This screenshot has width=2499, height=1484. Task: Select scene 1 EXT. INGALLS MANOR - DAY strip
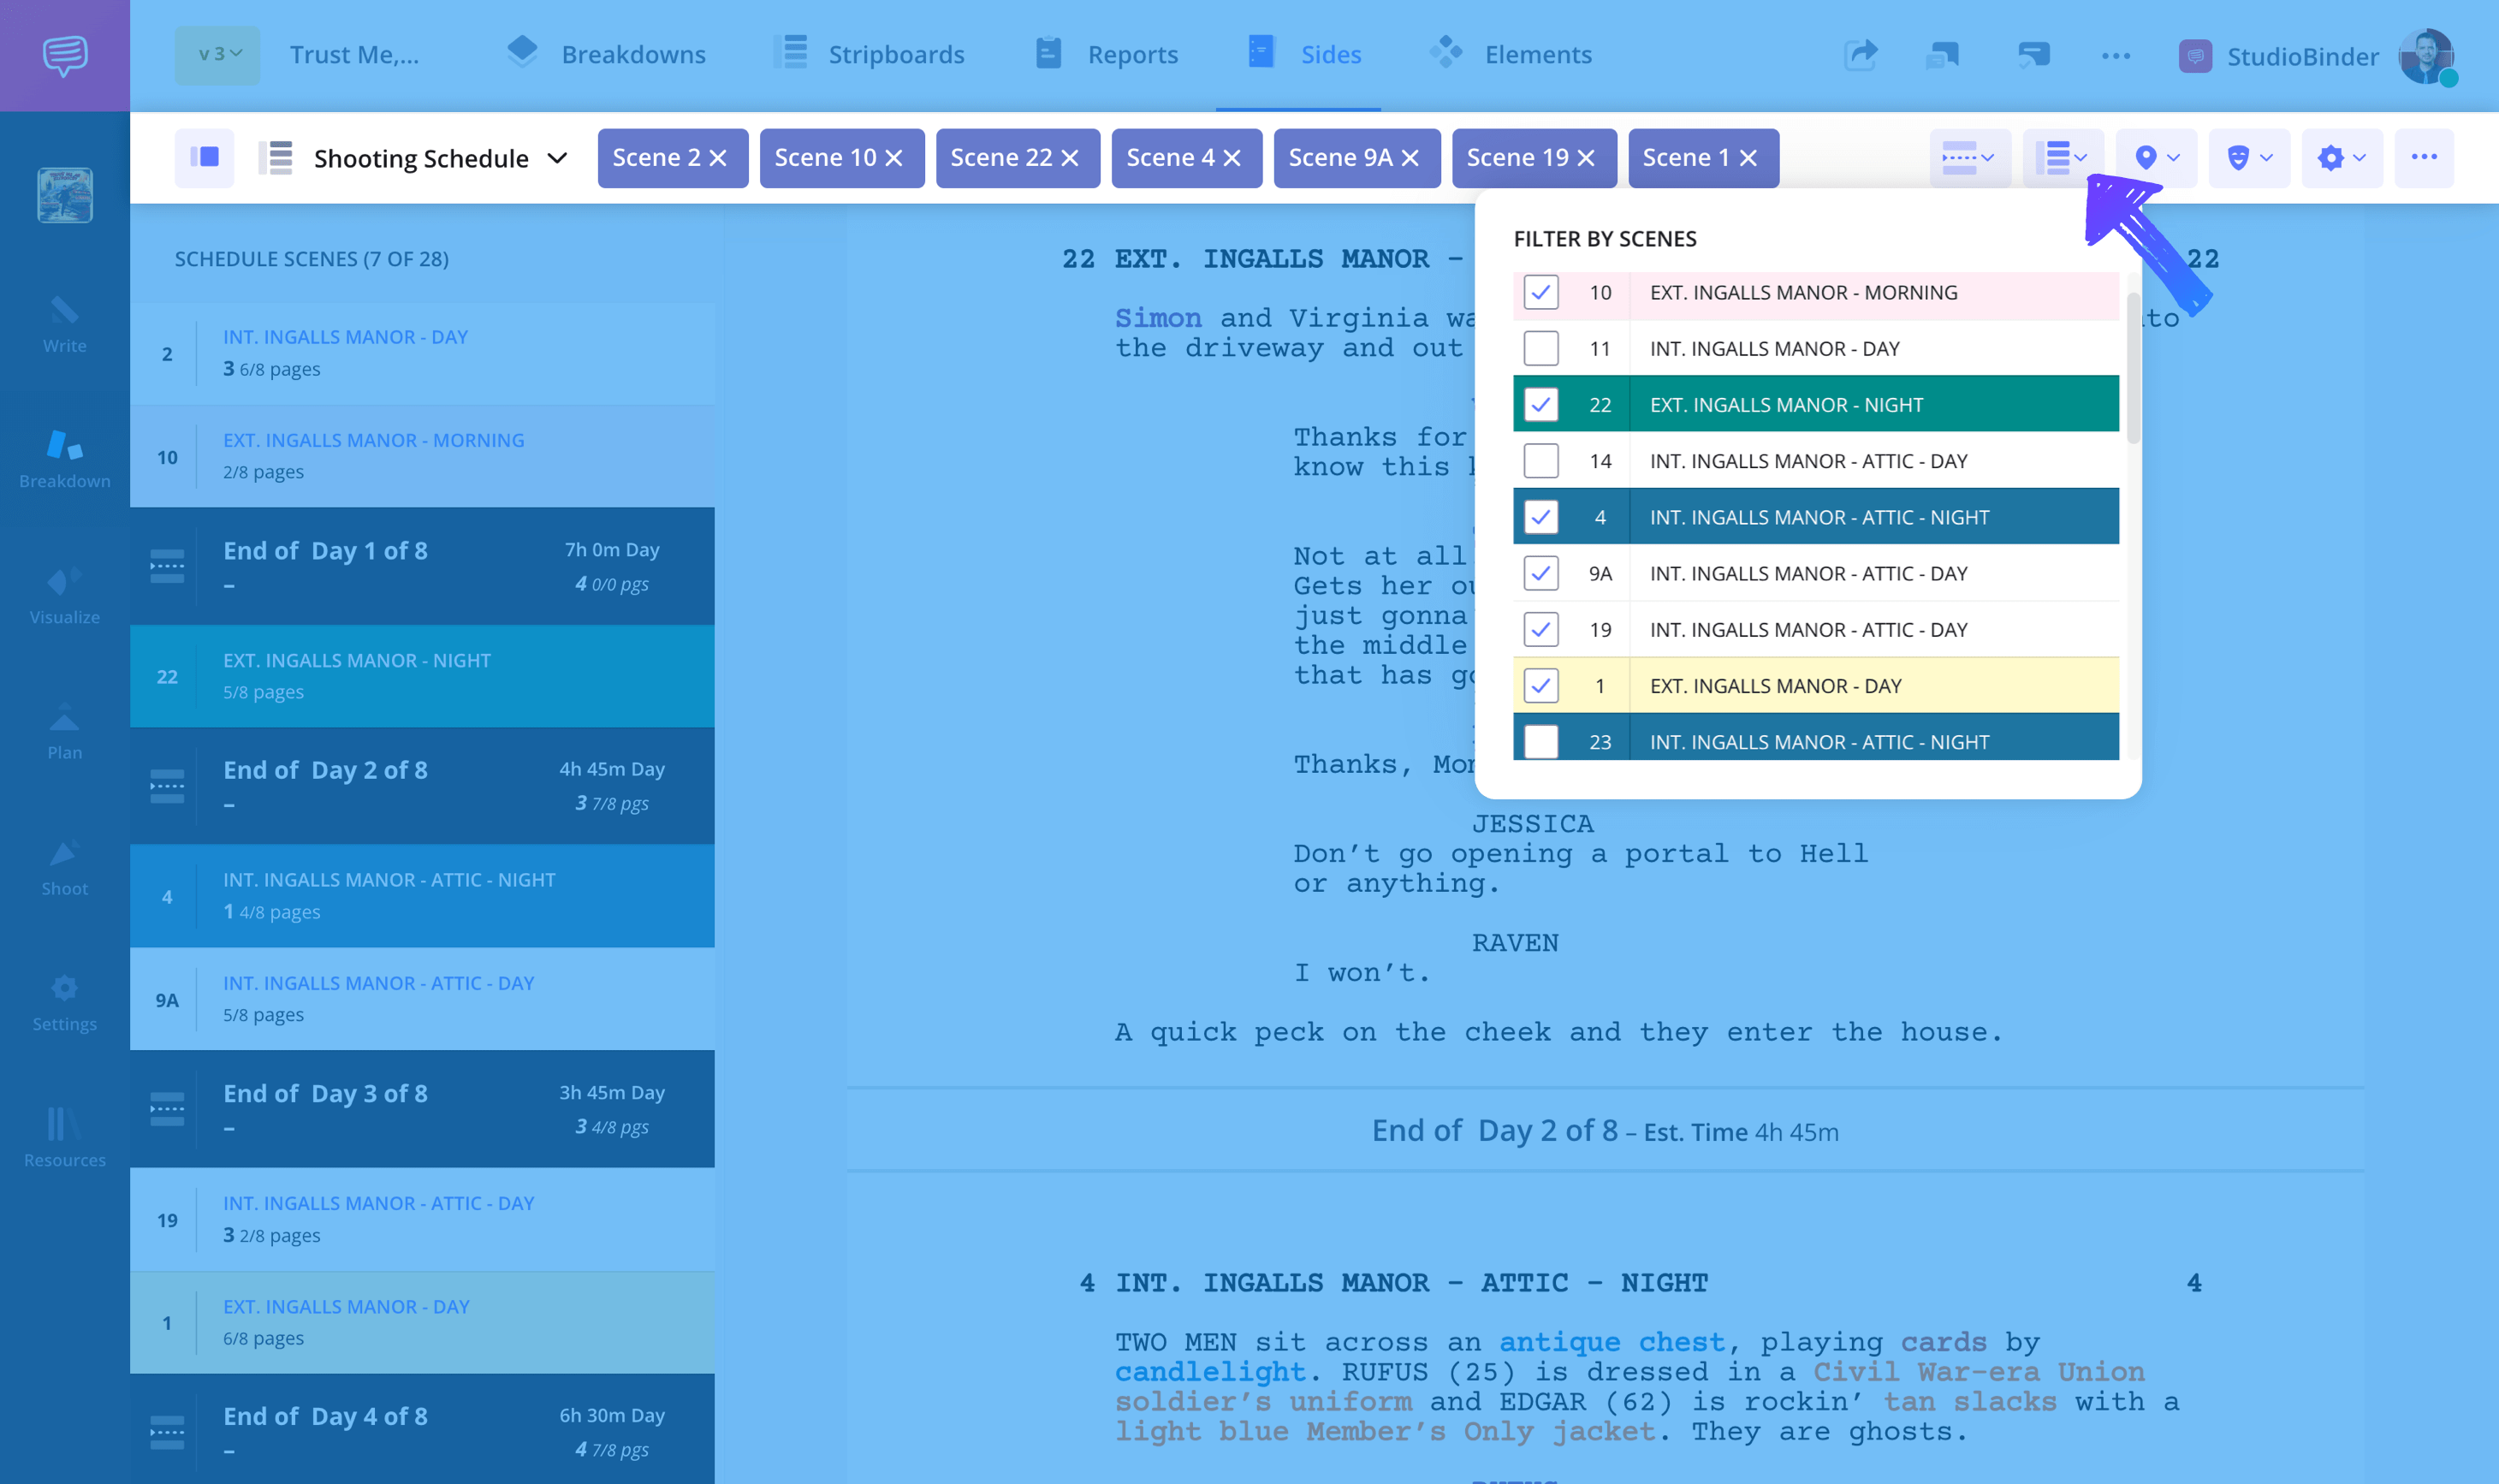pos(422,1322)
